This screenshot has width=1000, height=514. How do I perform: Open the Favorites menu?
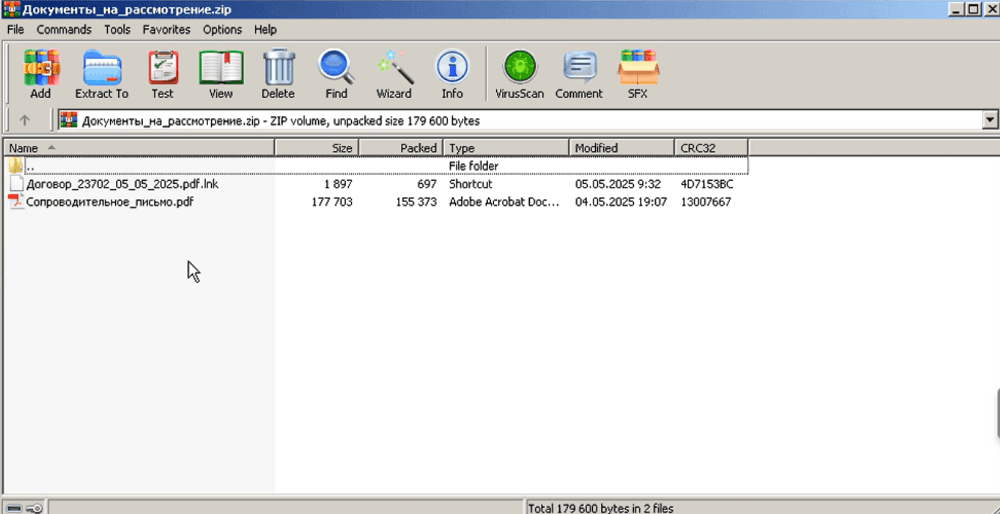(x=166, y=30)
